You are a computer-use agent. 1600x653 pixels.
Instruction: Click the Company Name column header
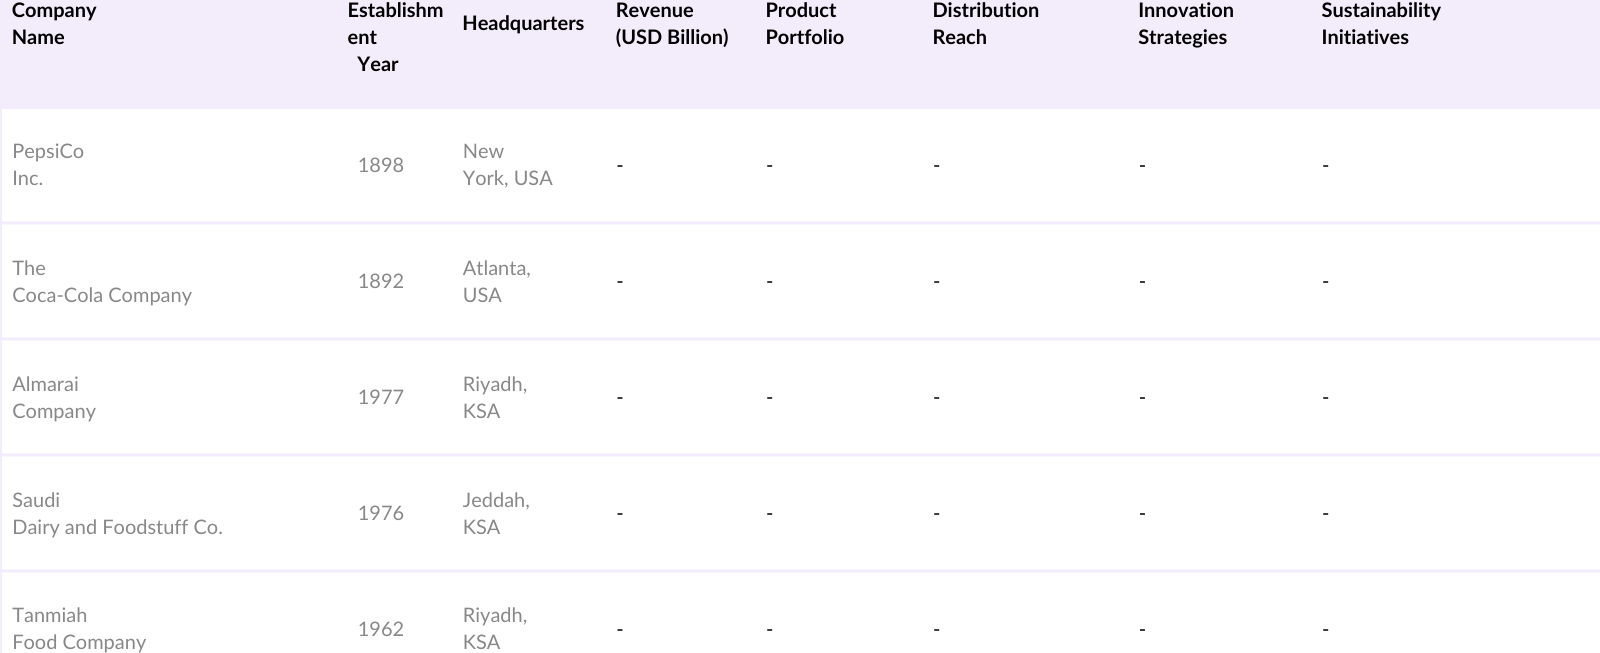pyautogui.click(x=54, y=24)
